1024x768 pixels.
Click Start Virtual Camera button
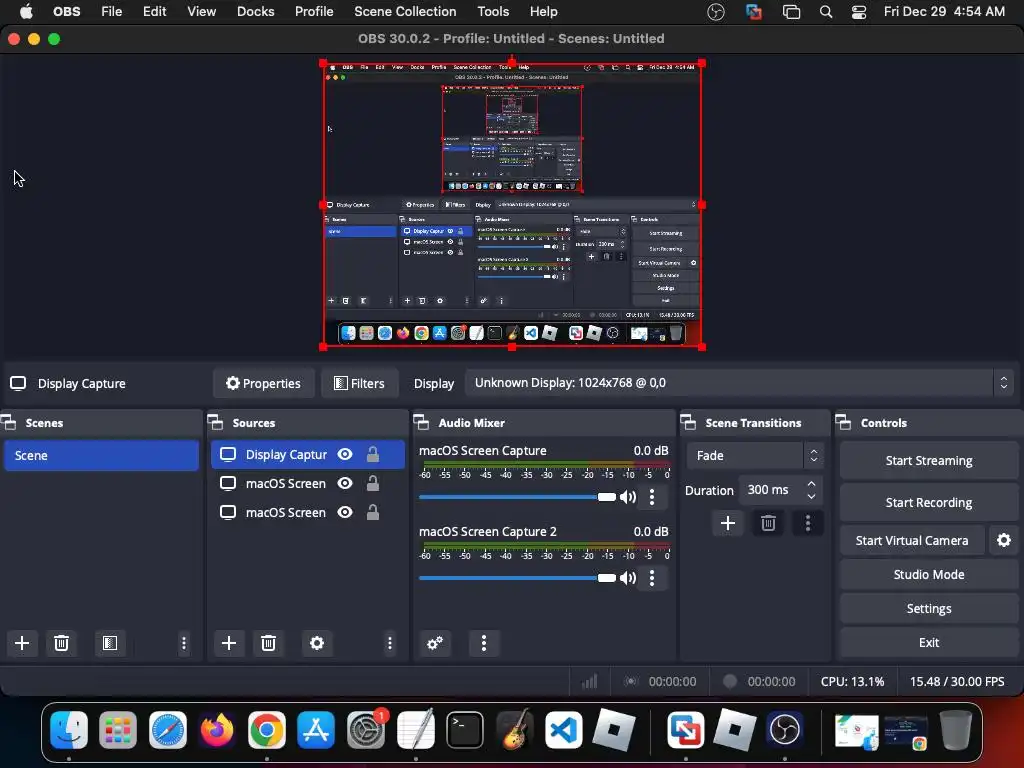912,540
